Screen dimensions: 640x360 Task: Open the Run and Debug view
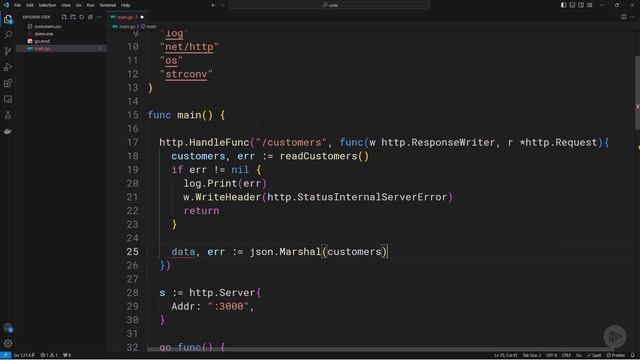[8, 67]
